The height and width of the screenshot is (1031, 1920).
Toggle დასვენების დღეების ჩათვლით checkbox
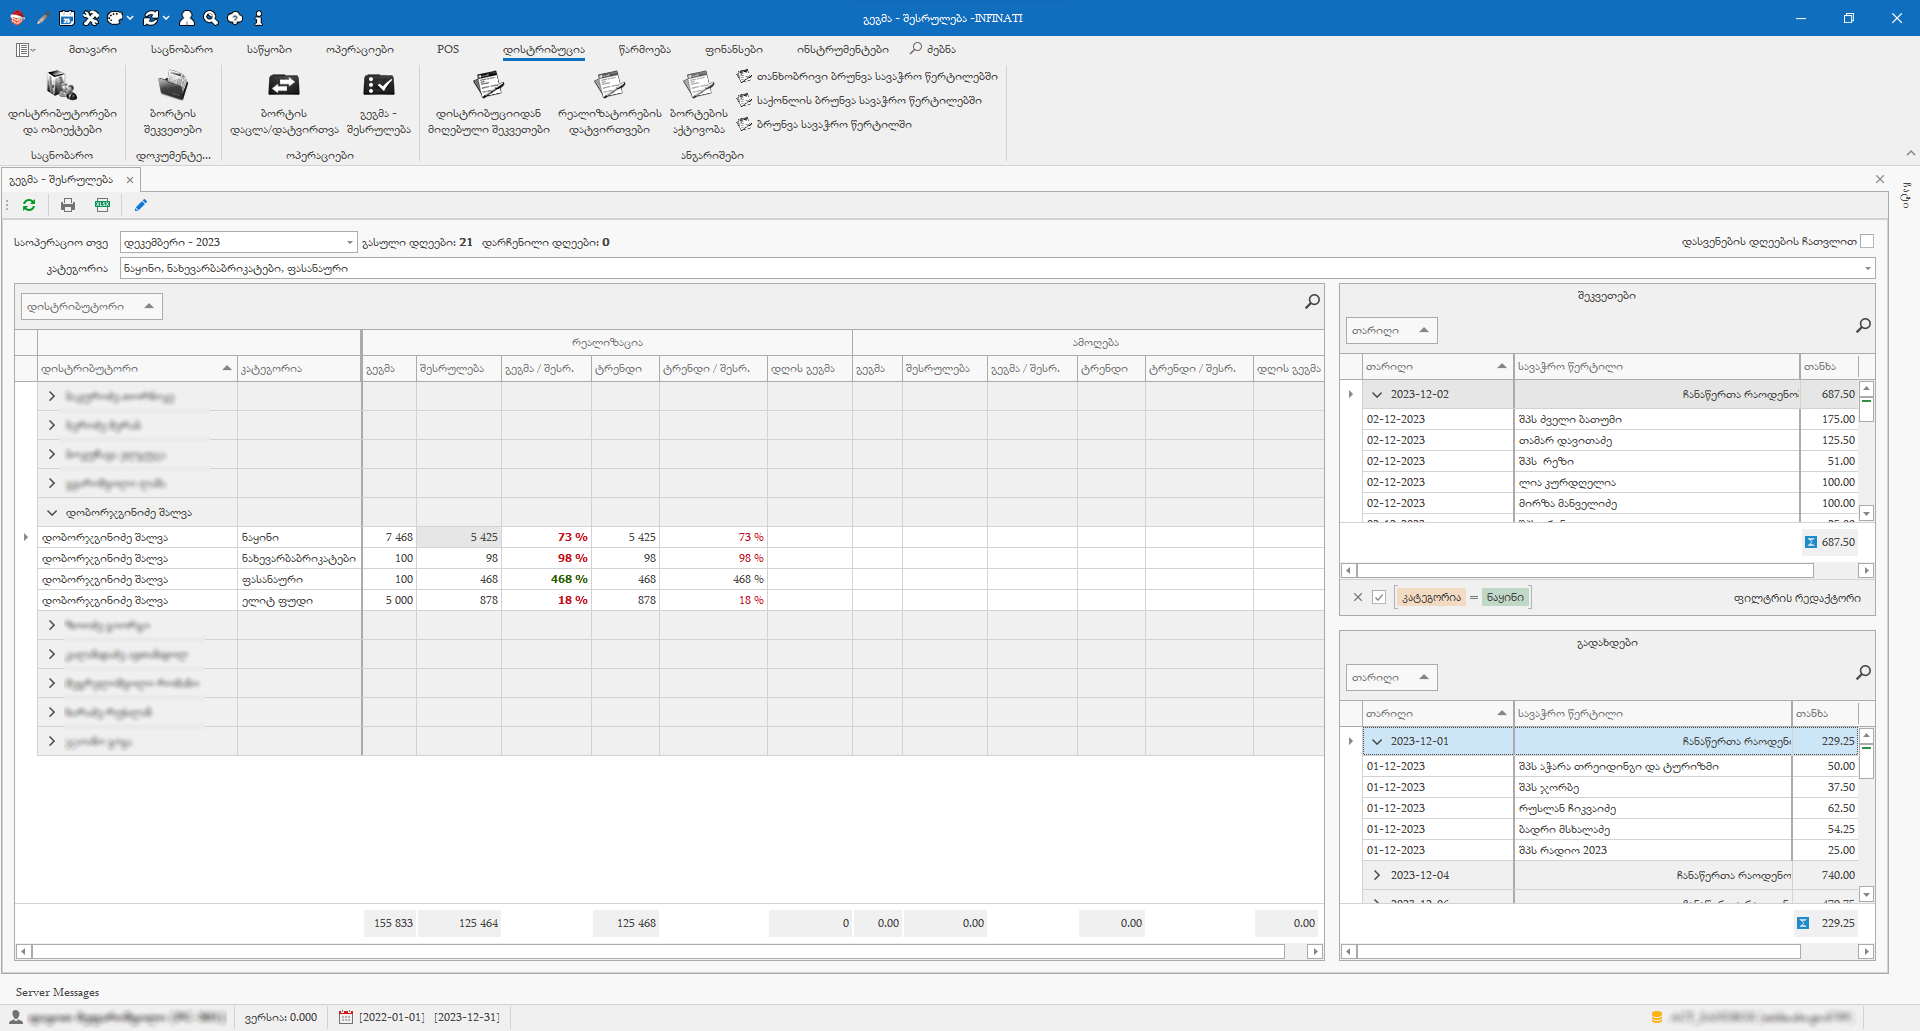coord(1867,241)
